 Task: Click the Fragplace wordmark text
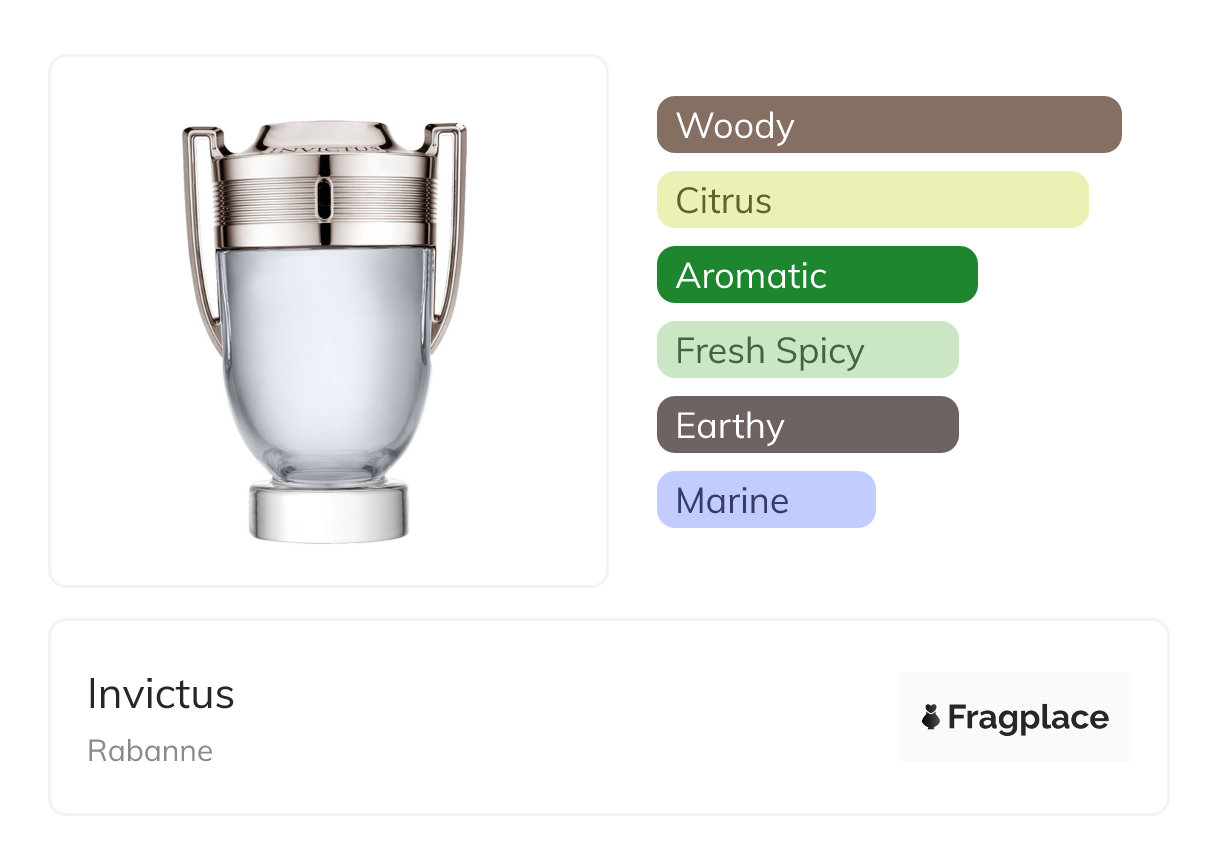(x=1028, y=717)
